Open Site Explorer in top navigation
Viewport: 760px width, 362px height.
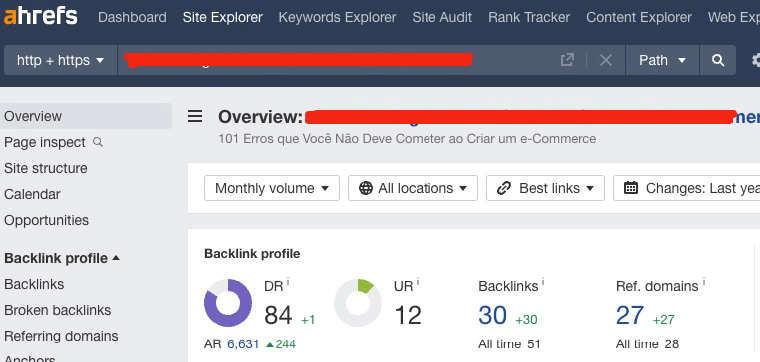222,17
